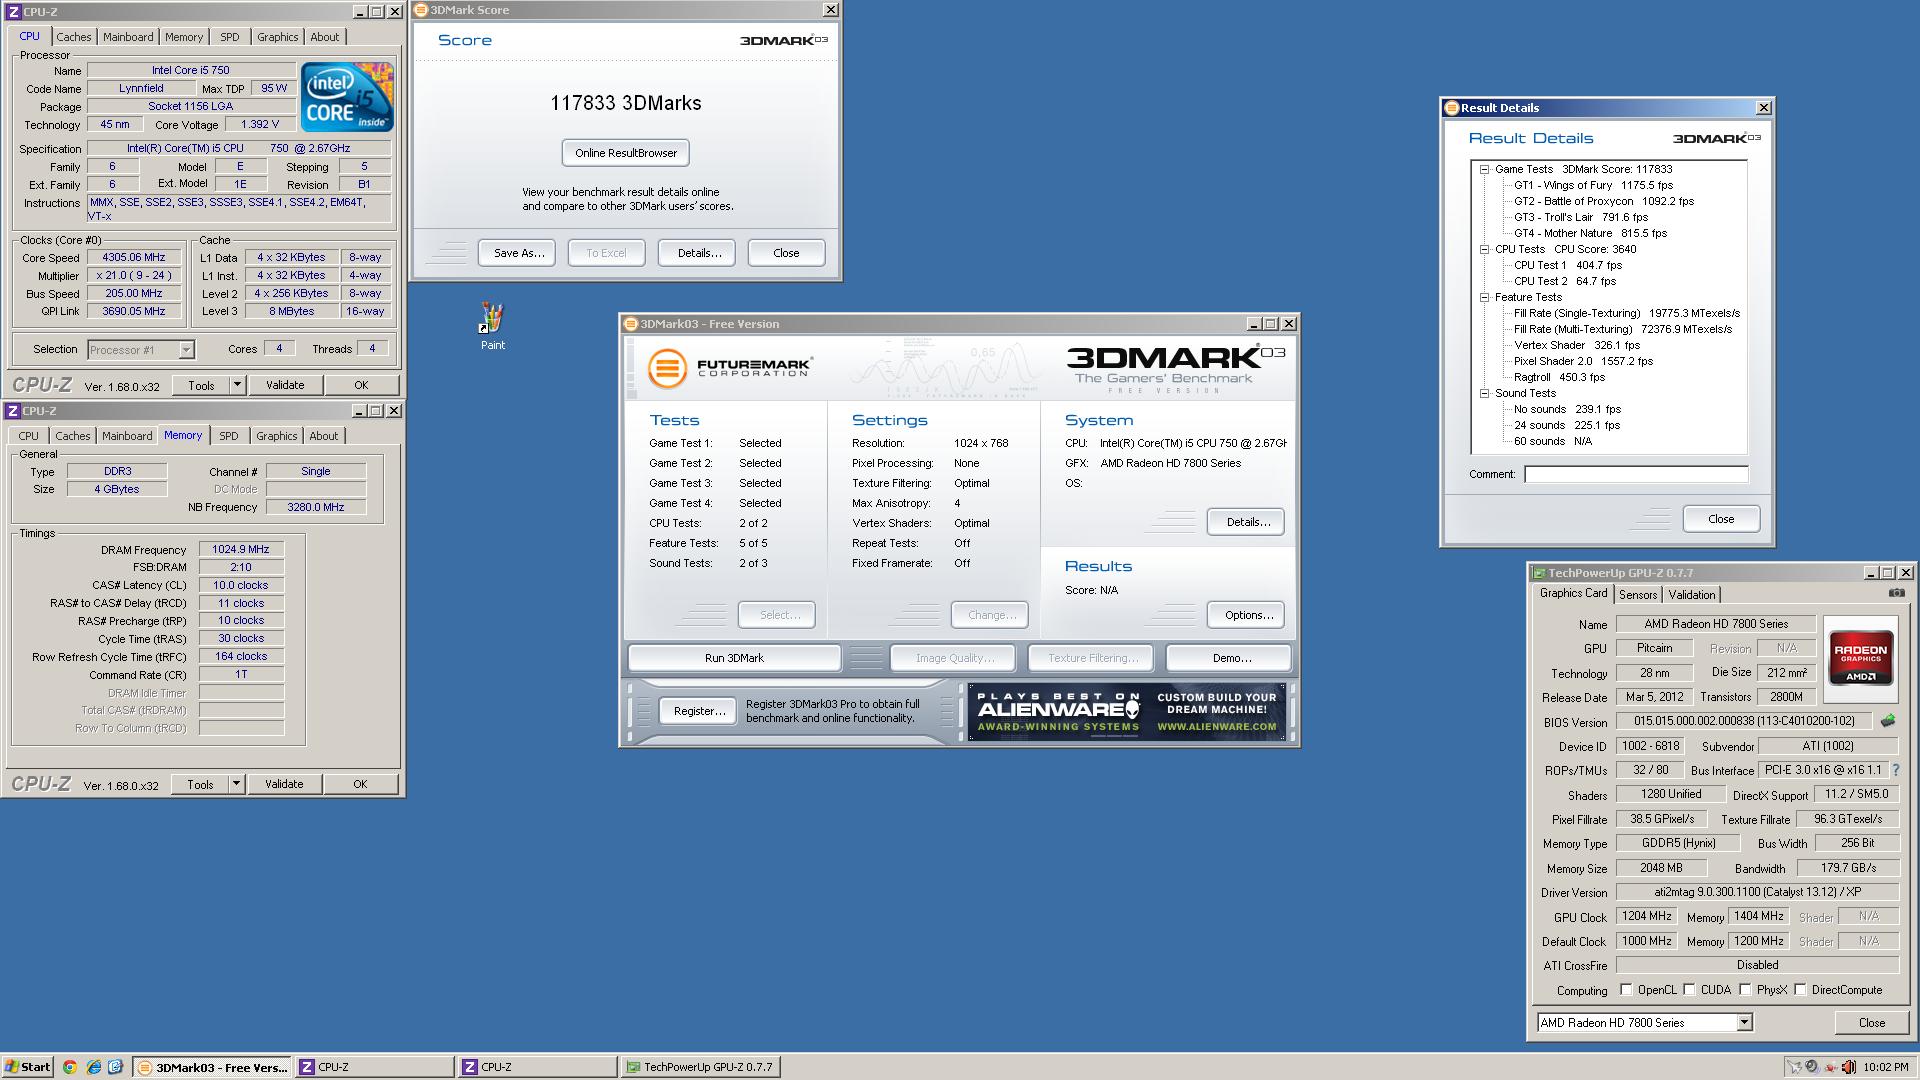The width and height of the screenshot is (1920, 1080).
Task: Switch to Mainboard tab in top CPU-Z window
Action: pos(128,37)
